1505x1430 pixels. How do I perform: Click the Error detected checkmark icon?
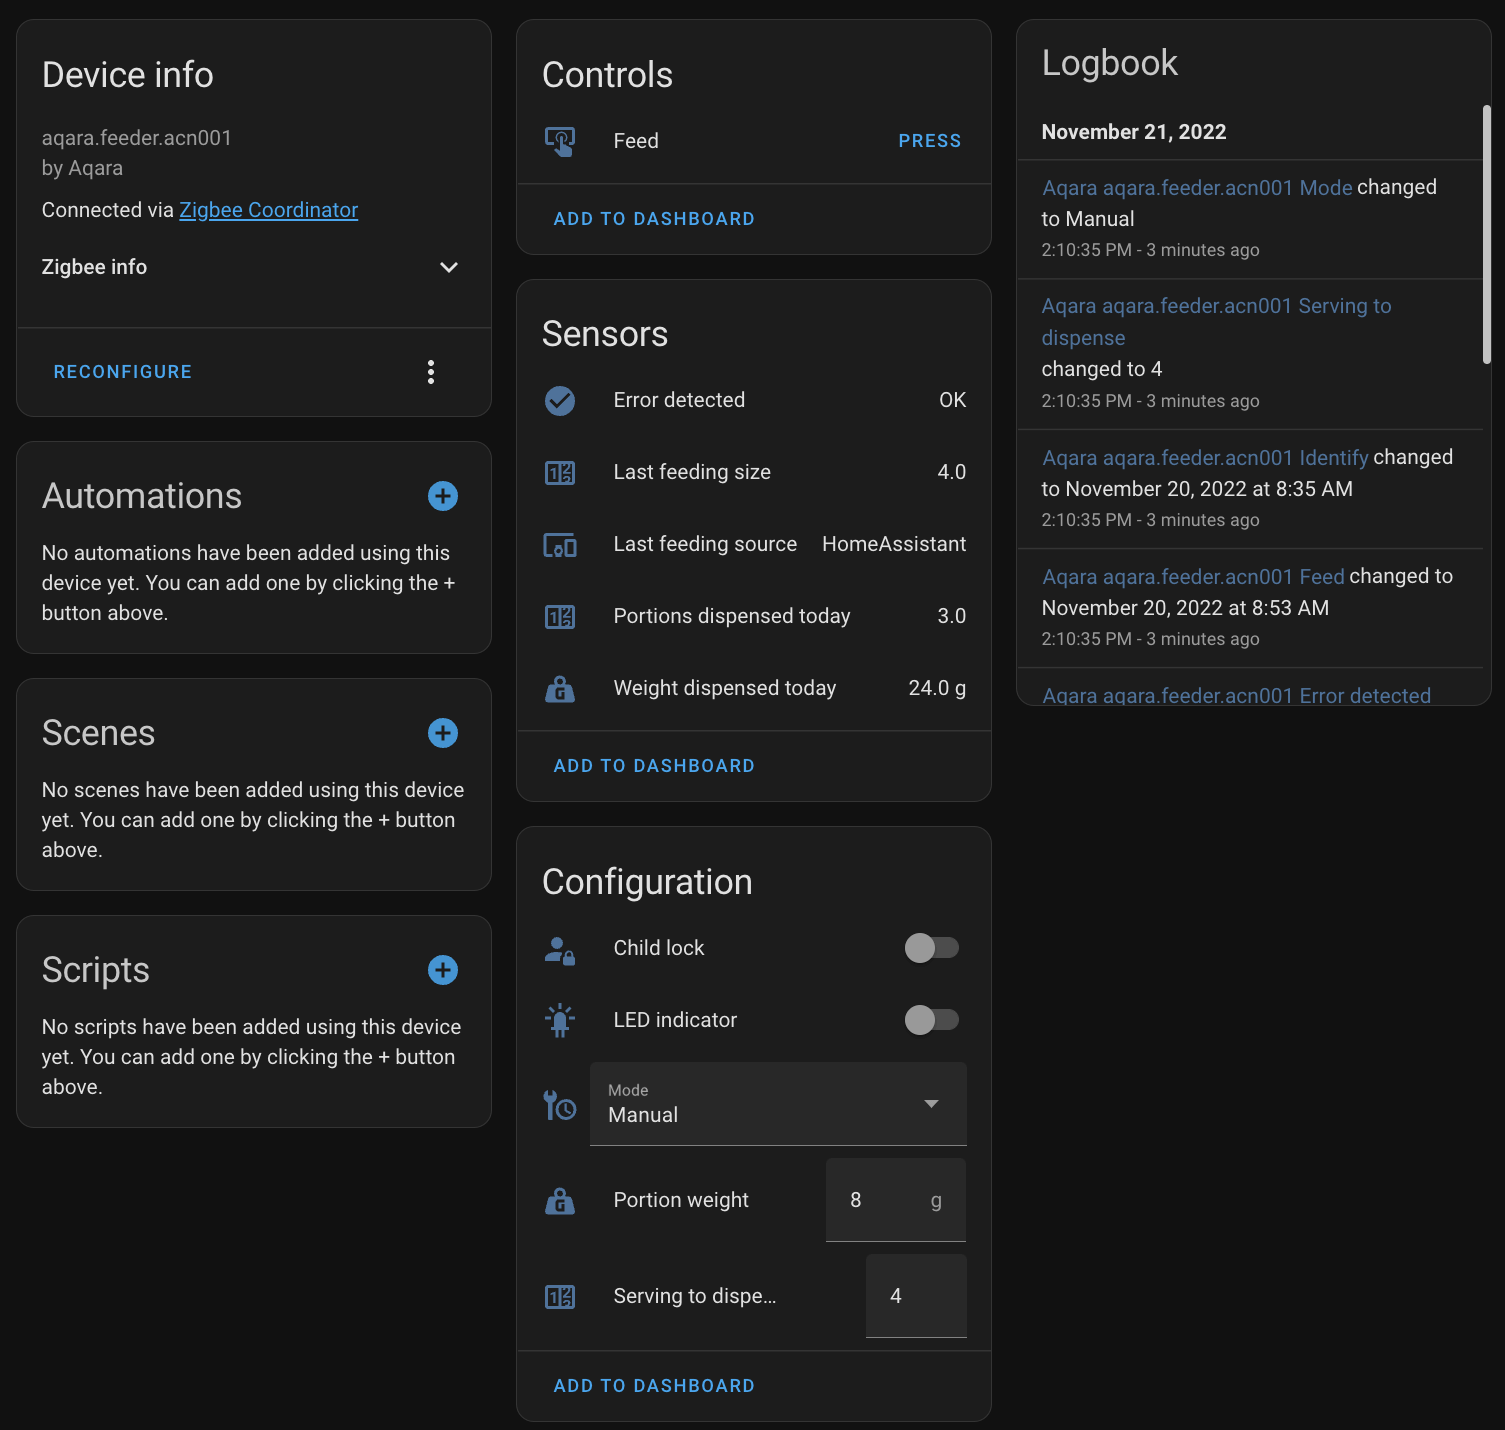tap(559, 401)
